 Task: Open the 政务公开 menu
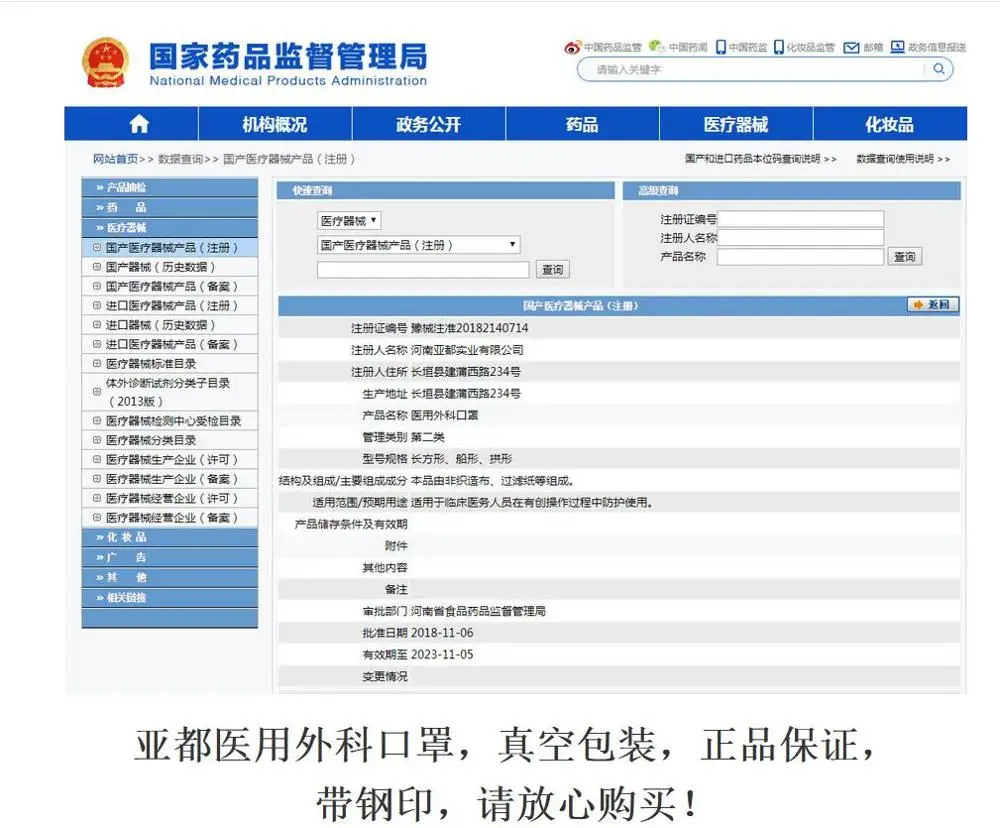click(x=429, y=124)
